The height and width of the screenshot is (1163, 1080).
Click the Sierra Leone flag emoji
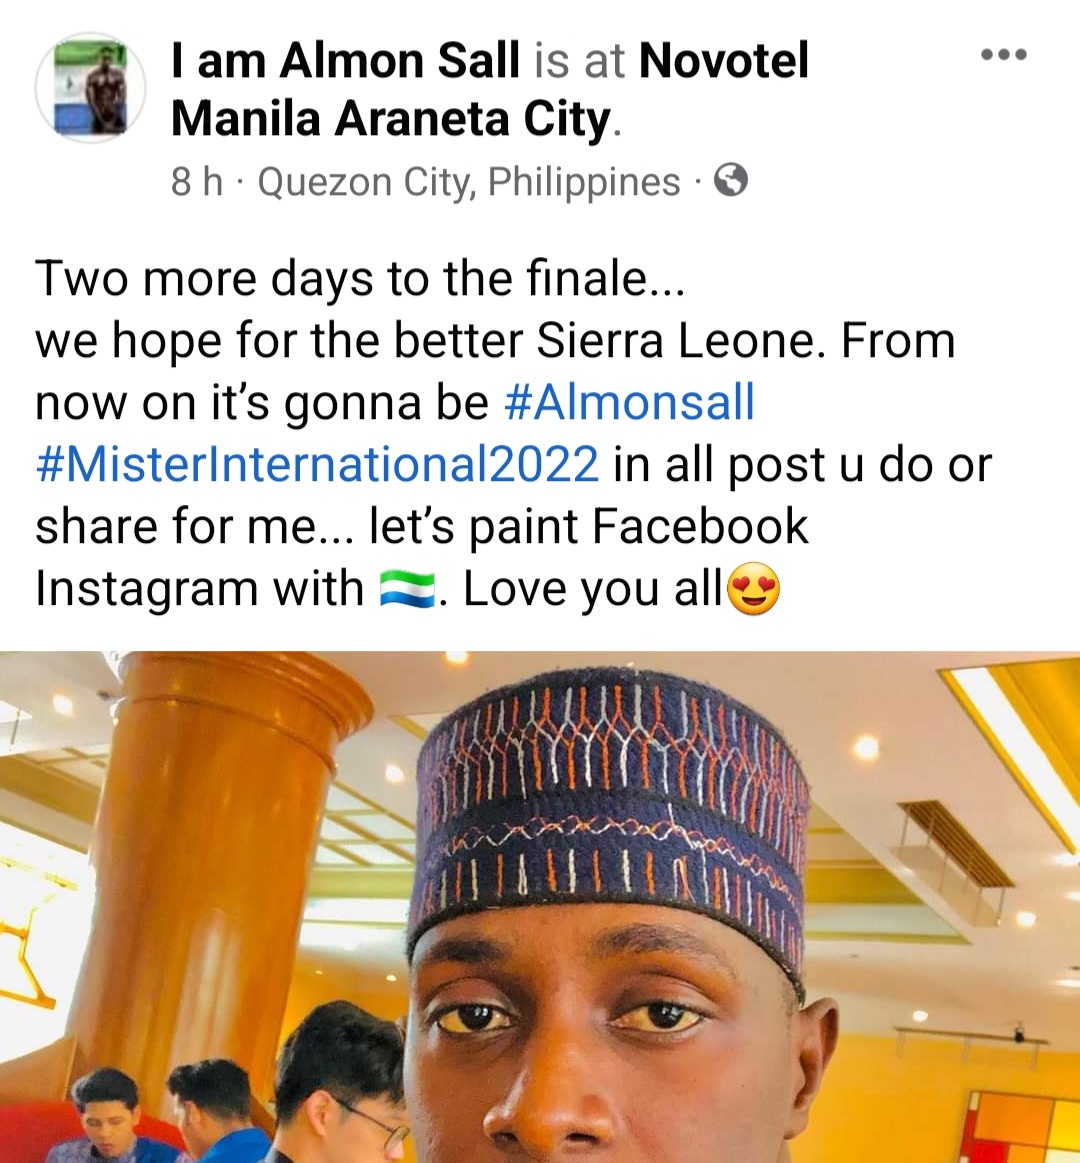(406, 590)
